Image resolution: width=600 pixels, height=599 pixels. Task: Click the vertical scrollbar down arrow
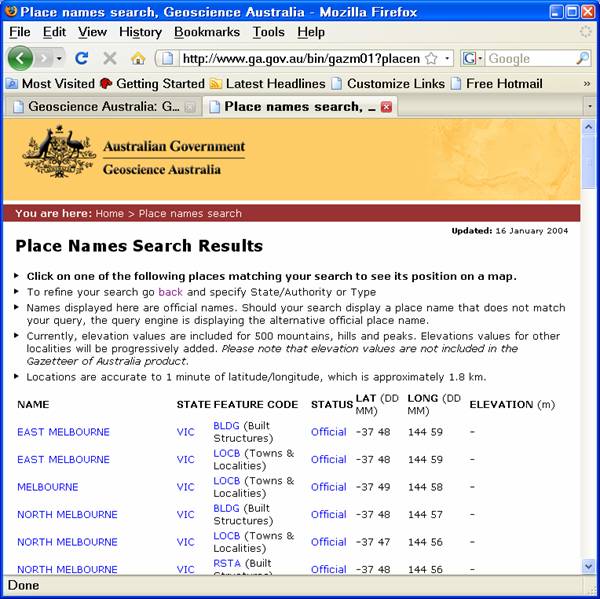pos(588,566)
